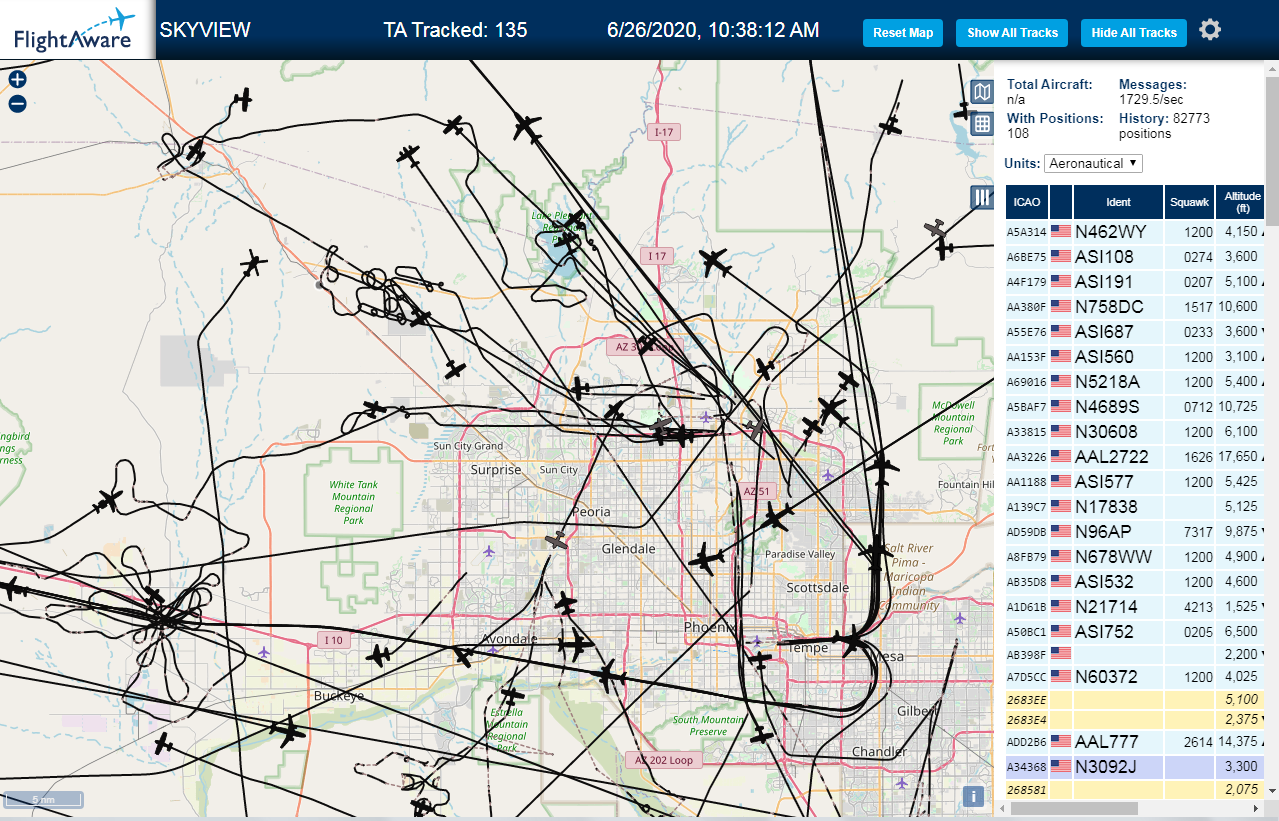The image size is (1279, 821).
Task: Click Hide All Tracks button
Action: tap(1134, 32)
